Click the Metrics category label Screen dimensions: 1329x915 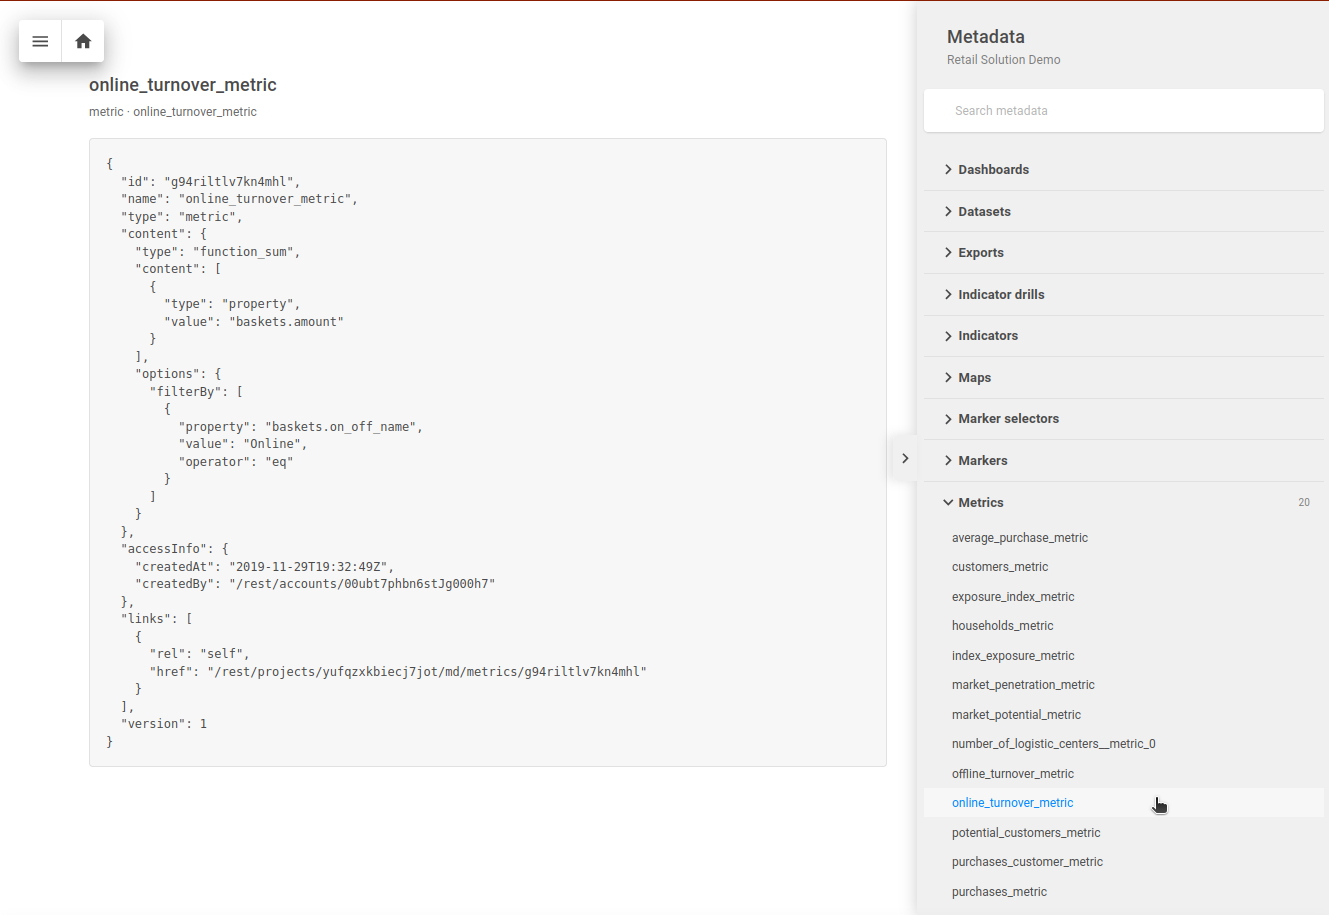coord(981,503)
